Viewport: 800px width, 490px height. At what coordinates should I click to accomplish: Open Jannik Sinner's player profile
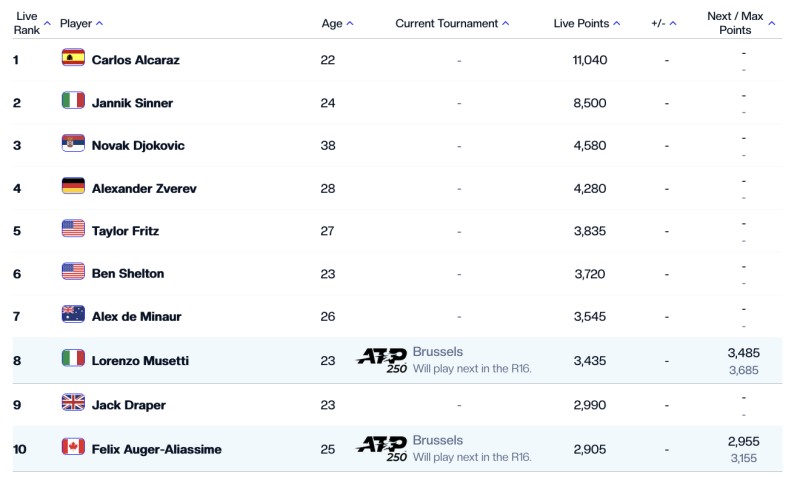click(132, 103)
